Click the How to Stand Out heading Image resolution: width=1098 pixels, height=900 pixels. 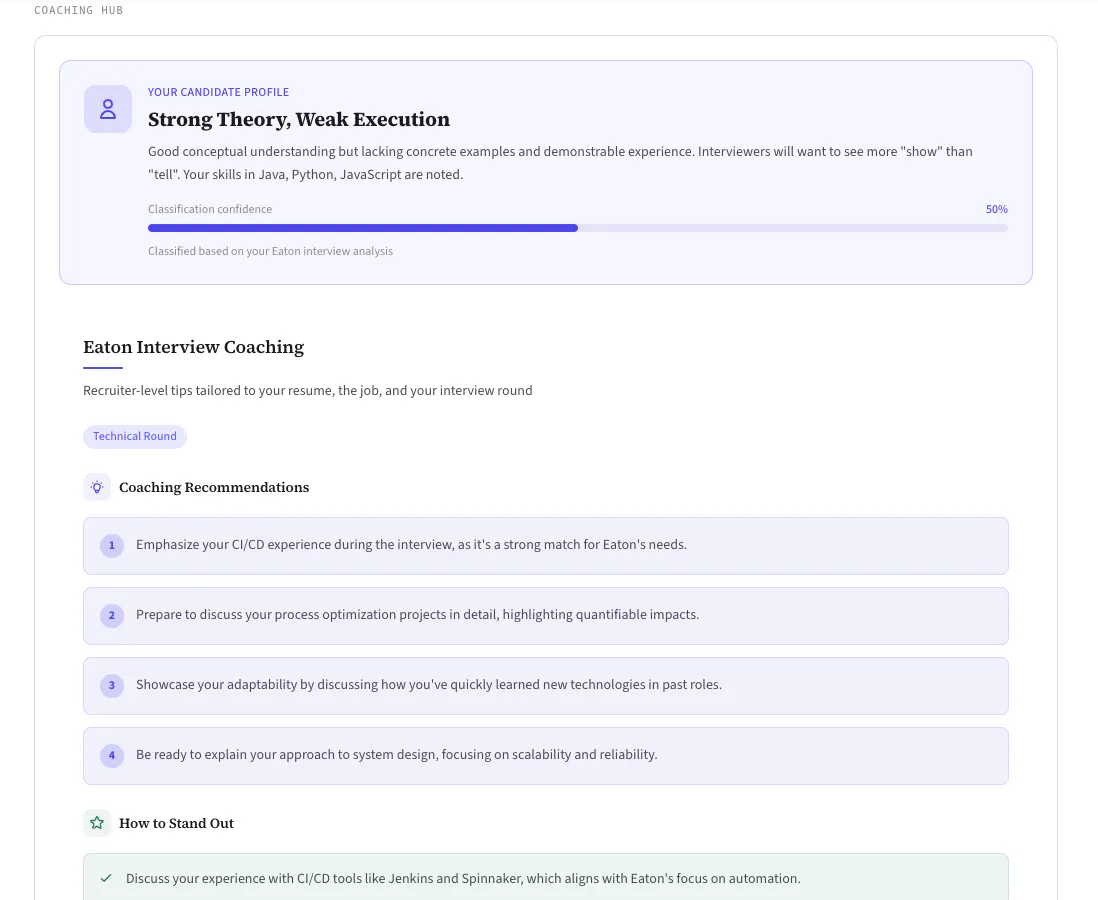(x=176, y=824)
